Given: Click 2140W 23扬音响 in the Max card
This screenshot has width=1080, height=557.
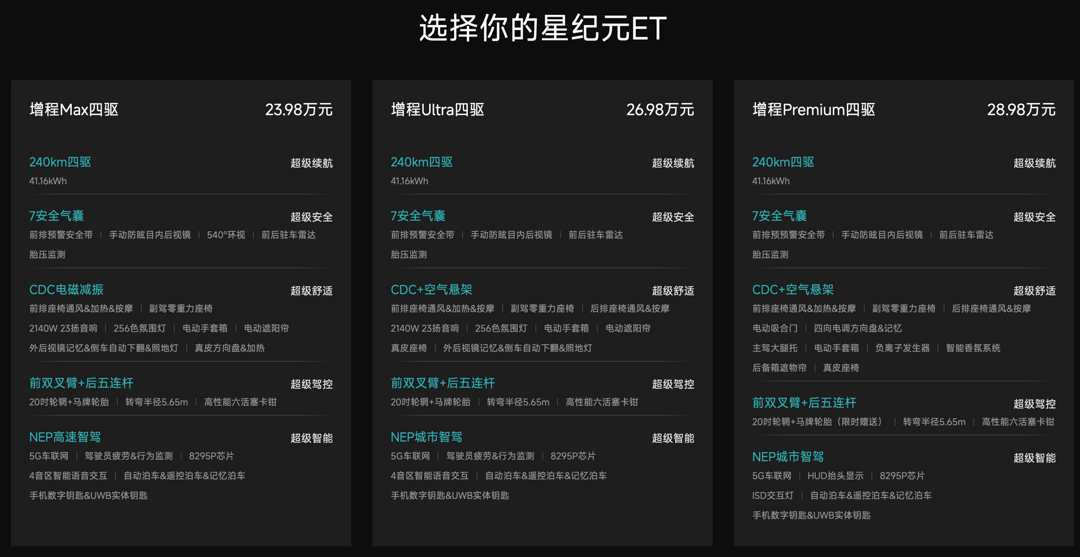Looking at the screenshot, I should click(x=63, y=328).
